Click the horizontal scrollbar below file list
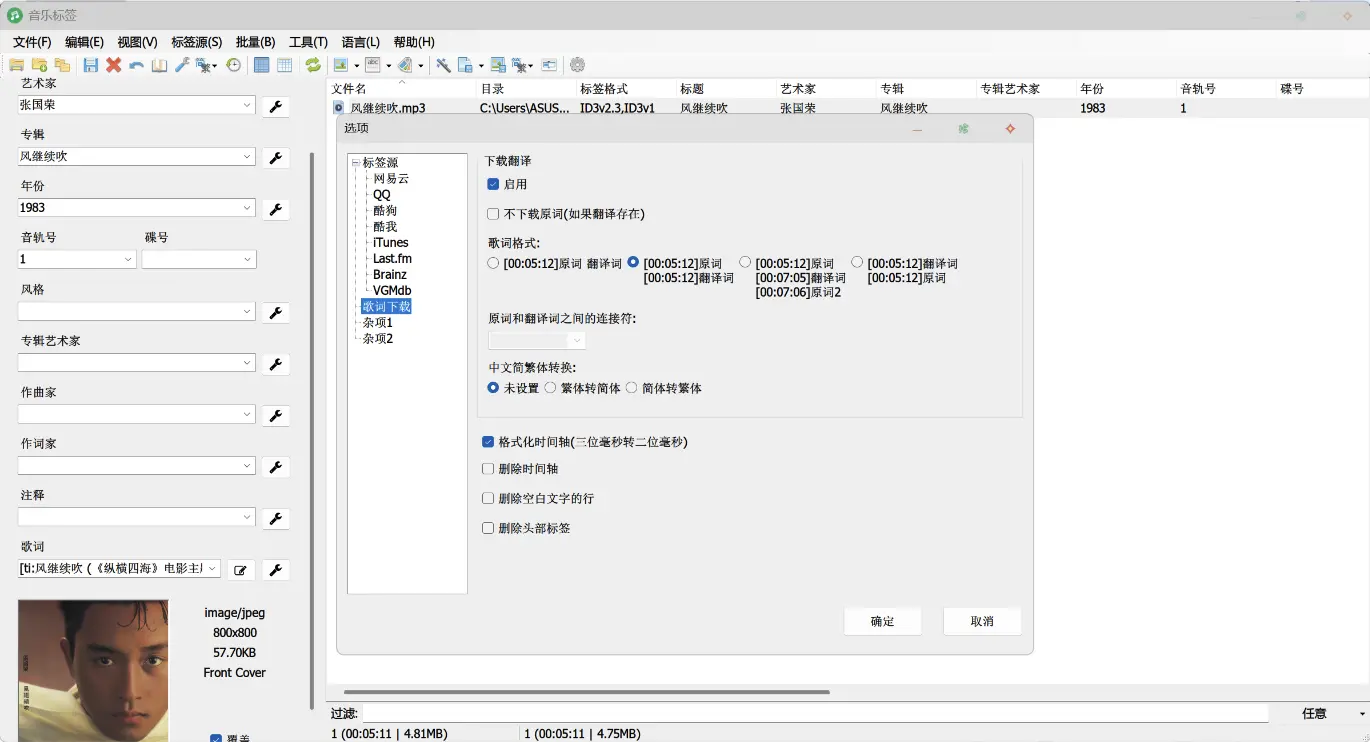1370x742 pixels. coord(586,692)
